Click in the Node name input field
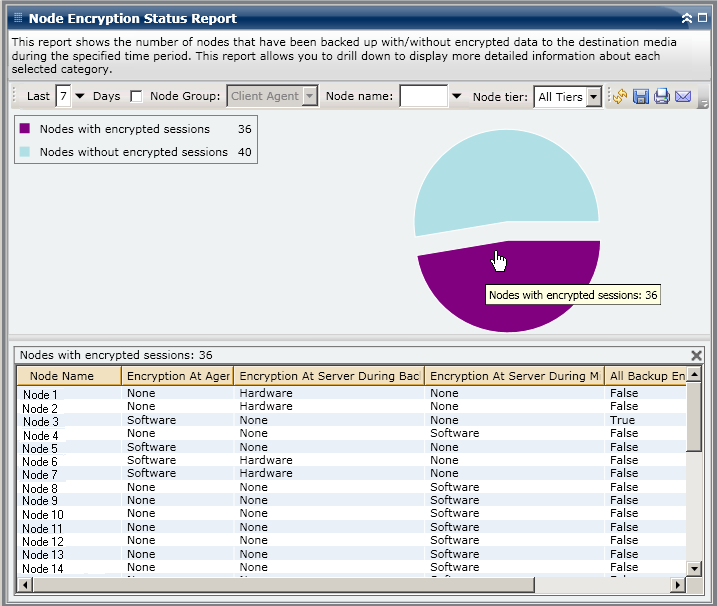 click(423, 97)
